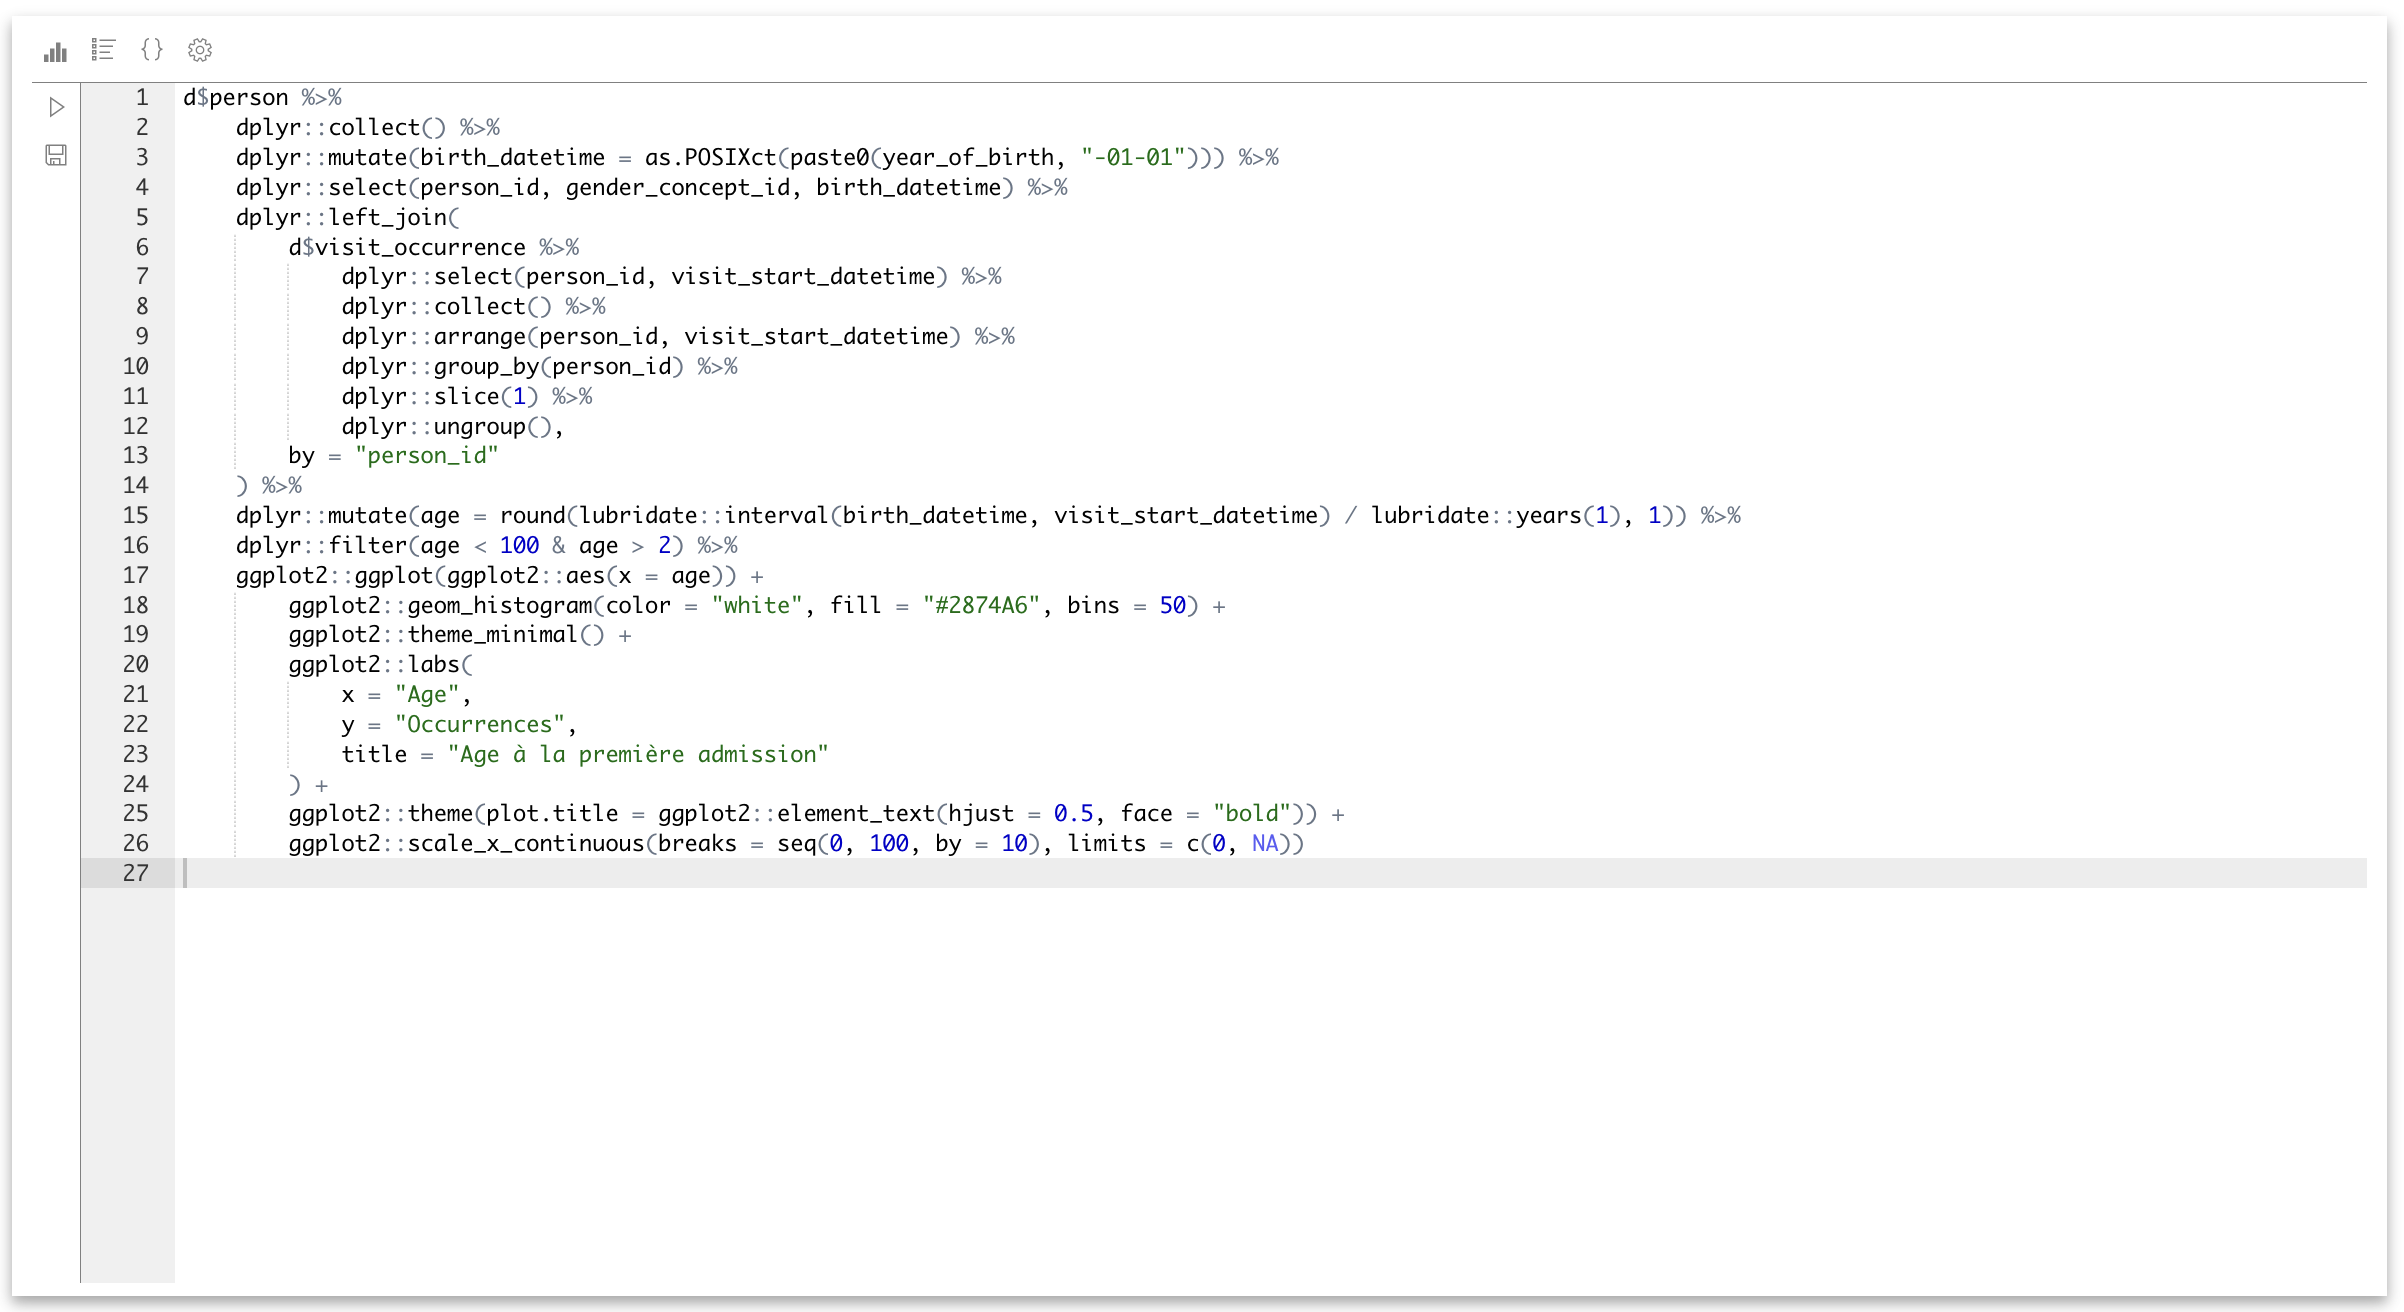This screenshot has height=1312, width=2404.
Task: Click the string "-01-01" on line 3
Action: (x=1132, y=158)
